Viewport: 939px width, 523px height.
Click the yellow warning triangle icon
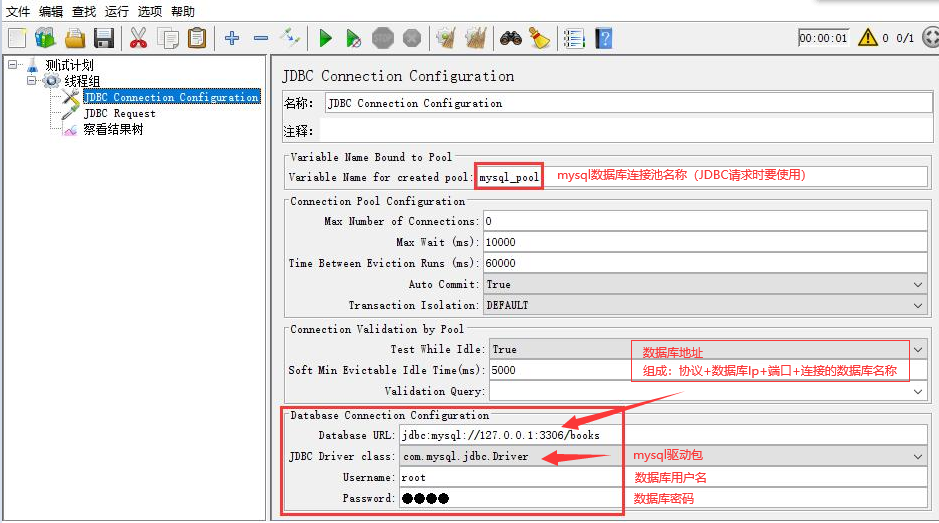click(x=867, y=38)
